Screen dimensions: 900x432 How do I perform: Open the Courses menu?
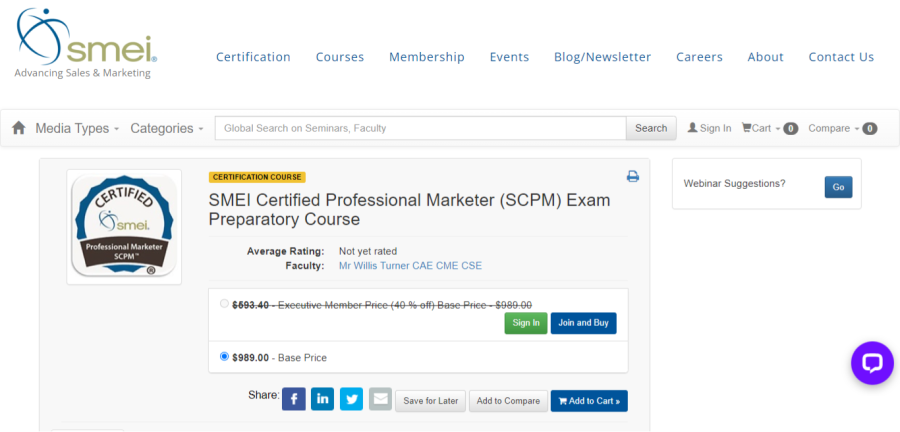[340, 57]
